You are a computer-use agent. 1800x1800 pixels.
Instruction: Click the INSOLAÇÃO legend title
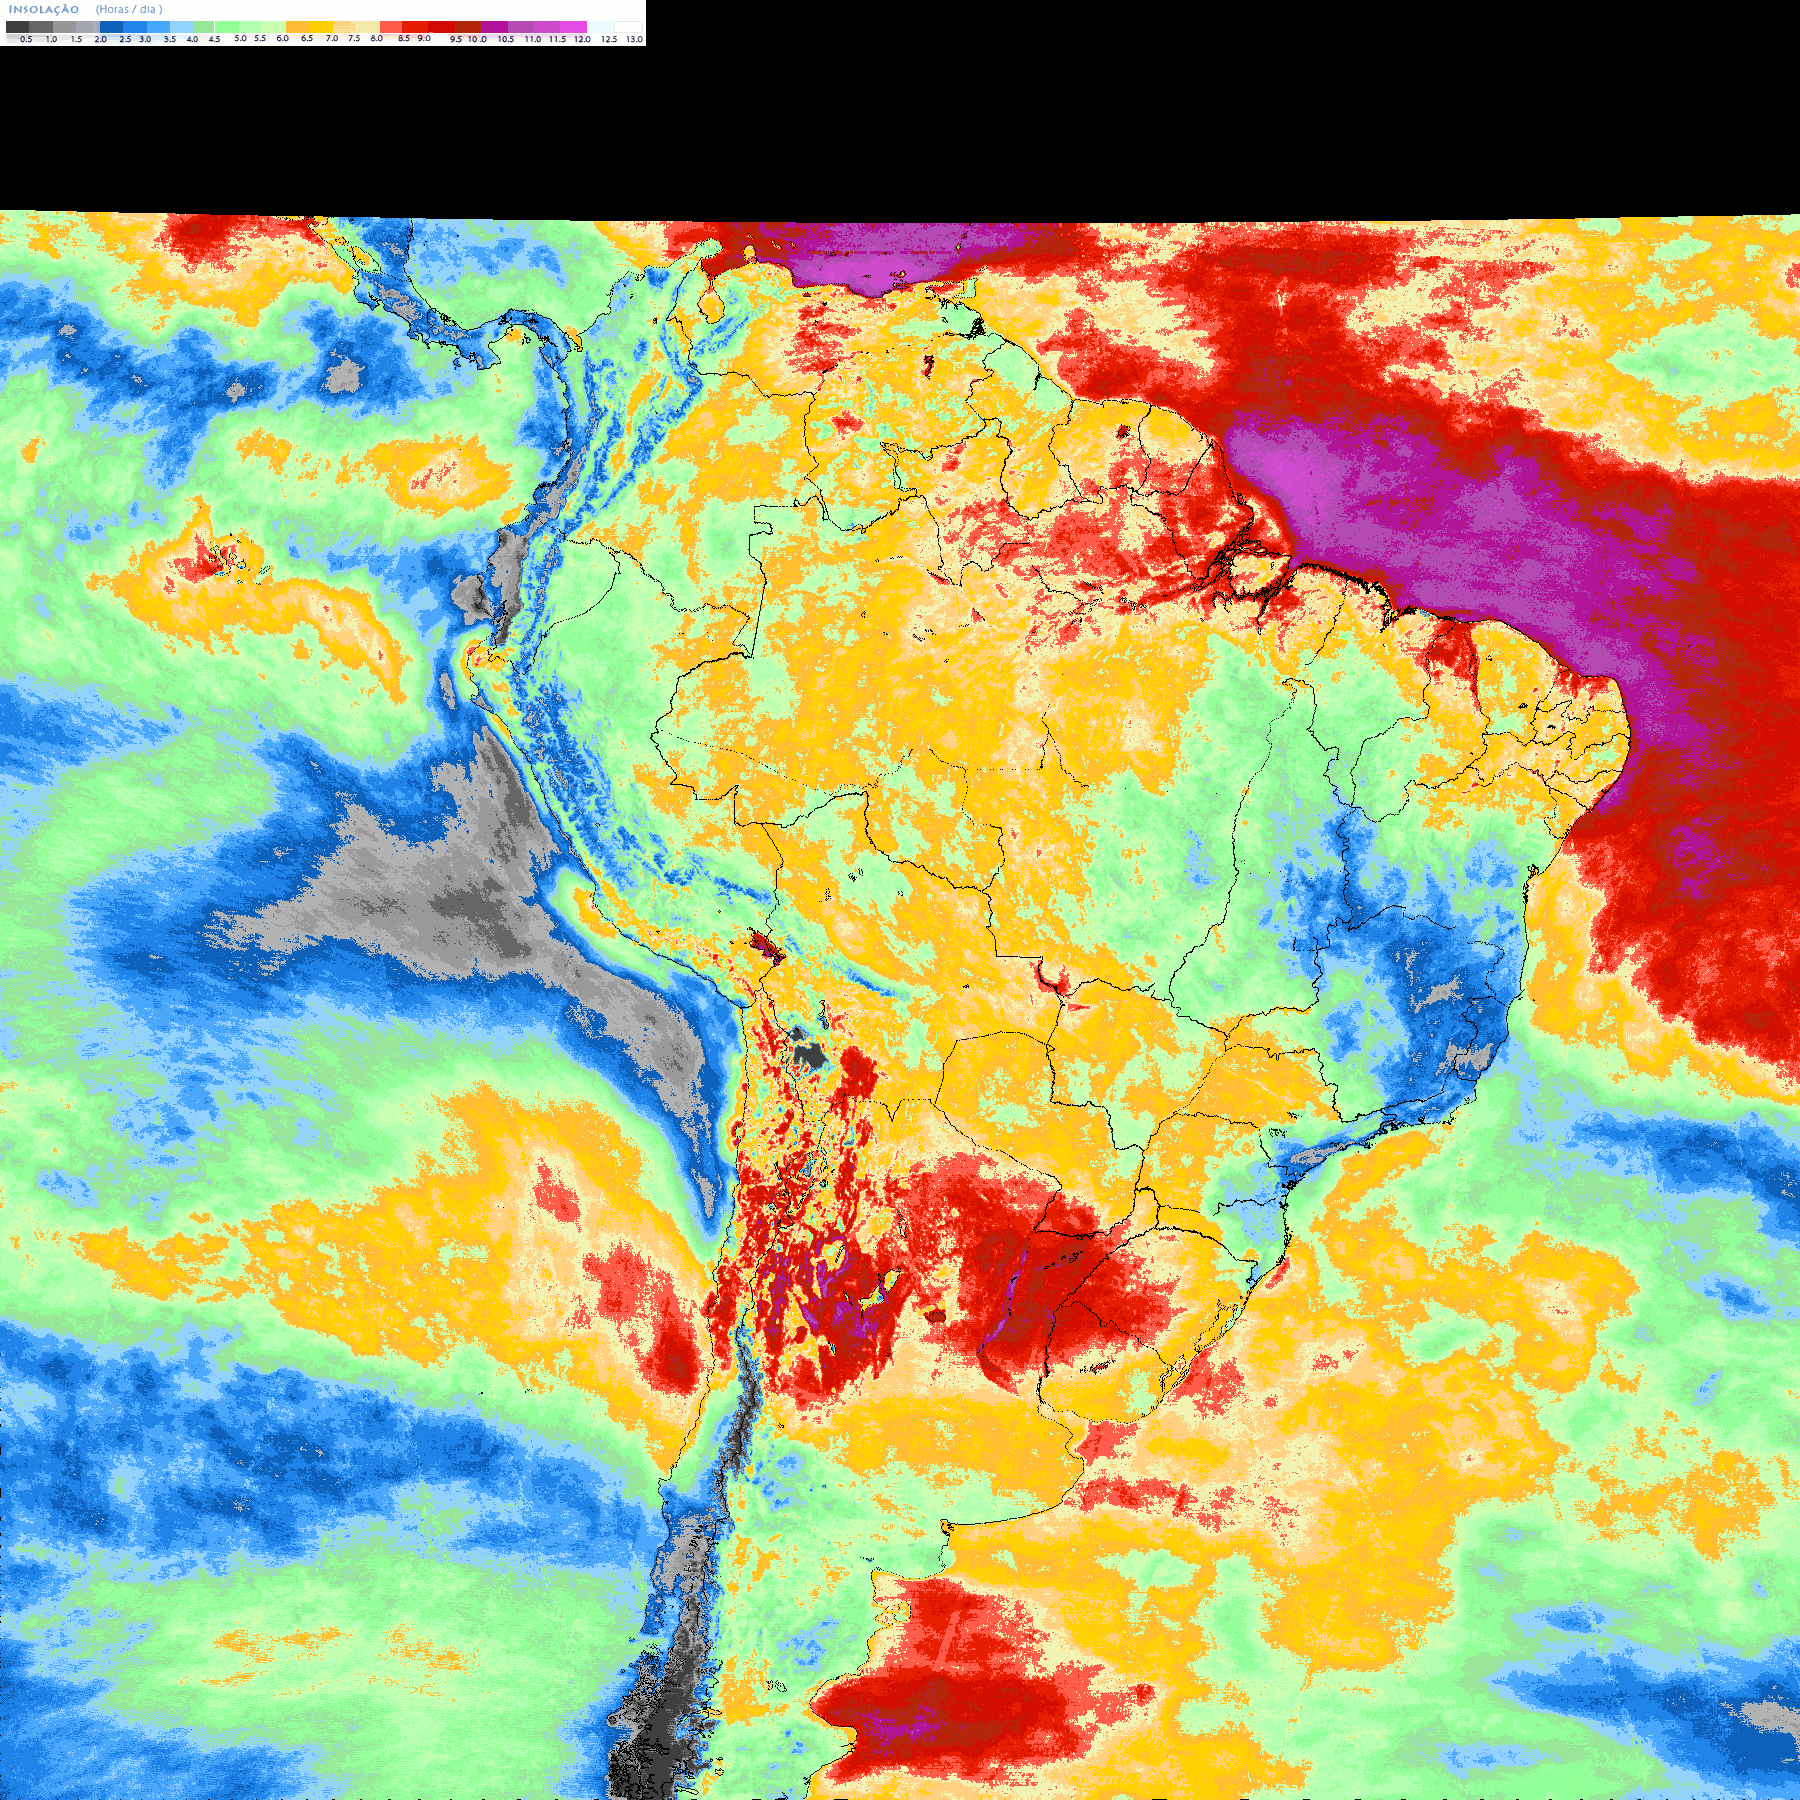point(43,9)
